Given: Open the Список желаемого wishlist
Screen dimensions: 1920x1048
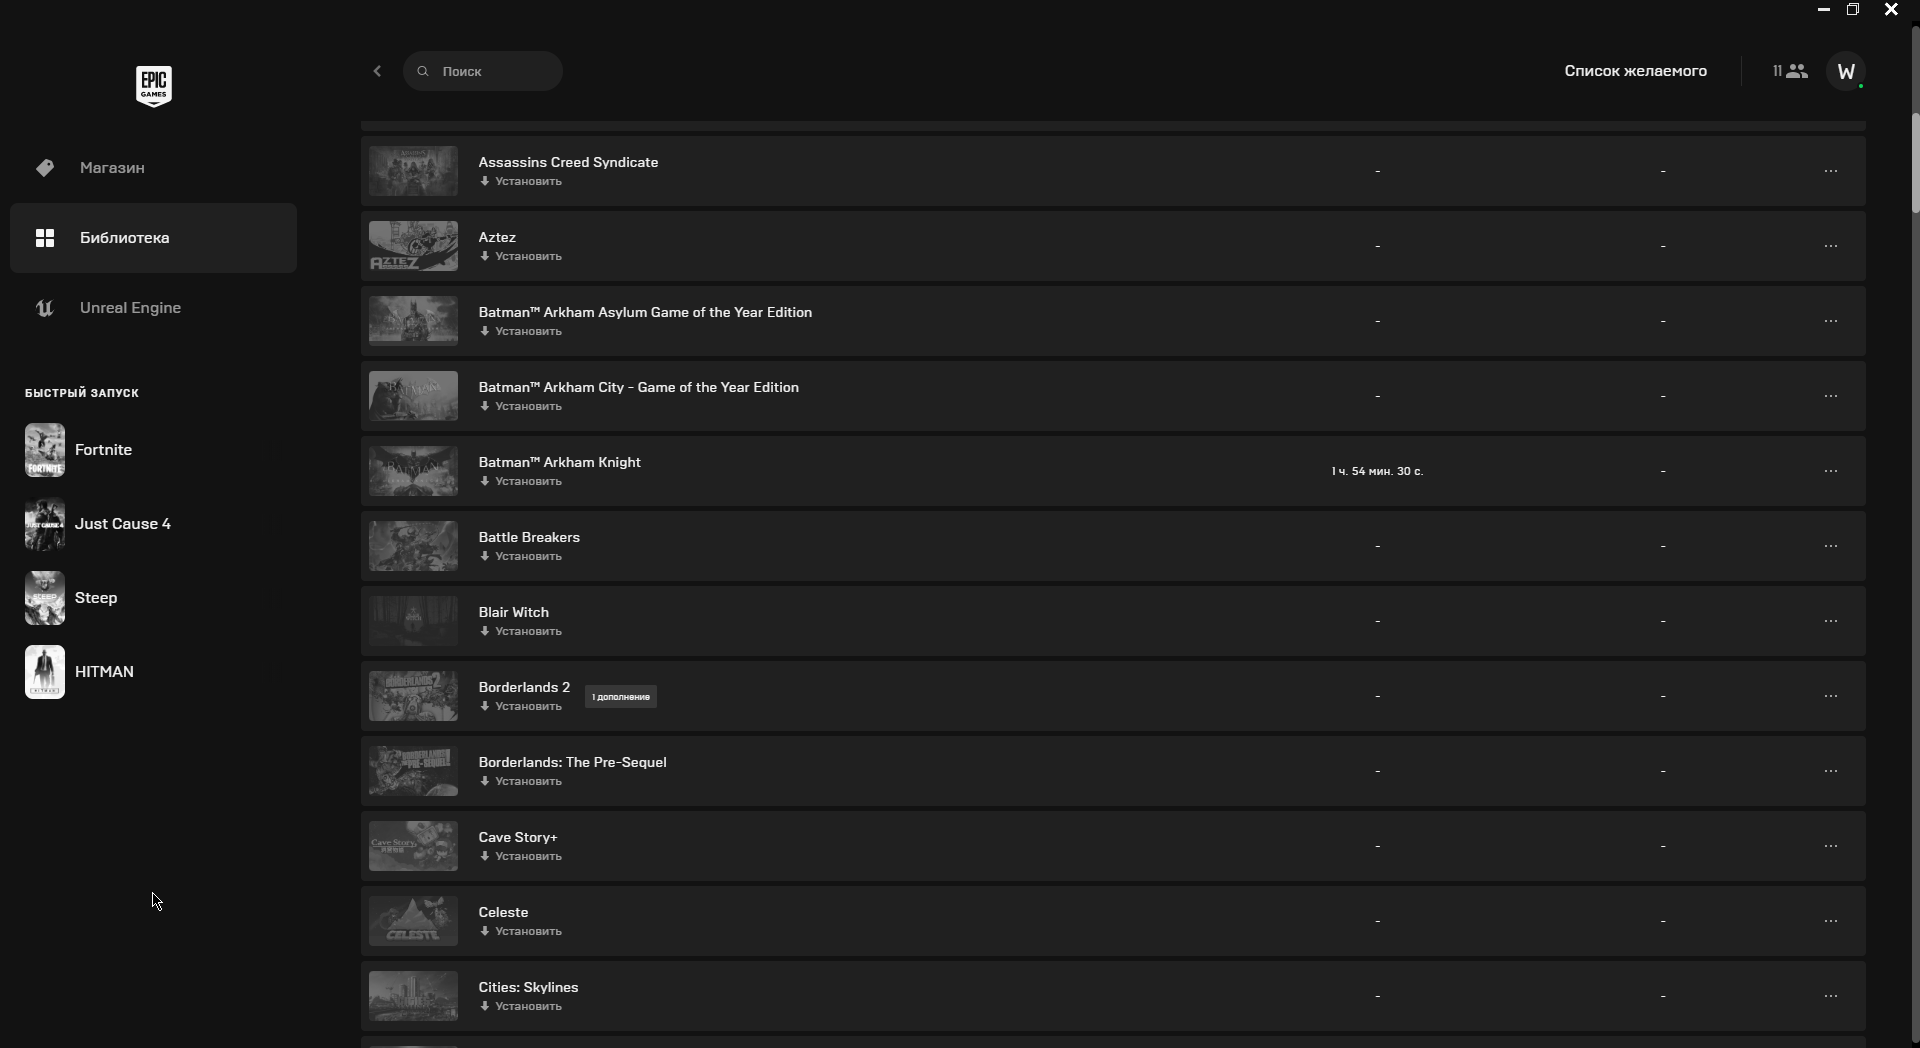Looking at the screenshot, I should (x=1635, y=71).
